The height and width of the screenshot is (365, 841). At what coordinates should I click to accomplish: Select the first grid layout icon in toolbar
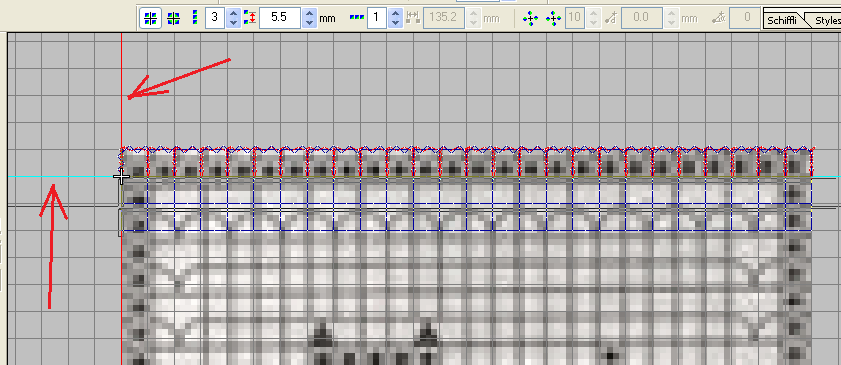click(x=151, y=18)
